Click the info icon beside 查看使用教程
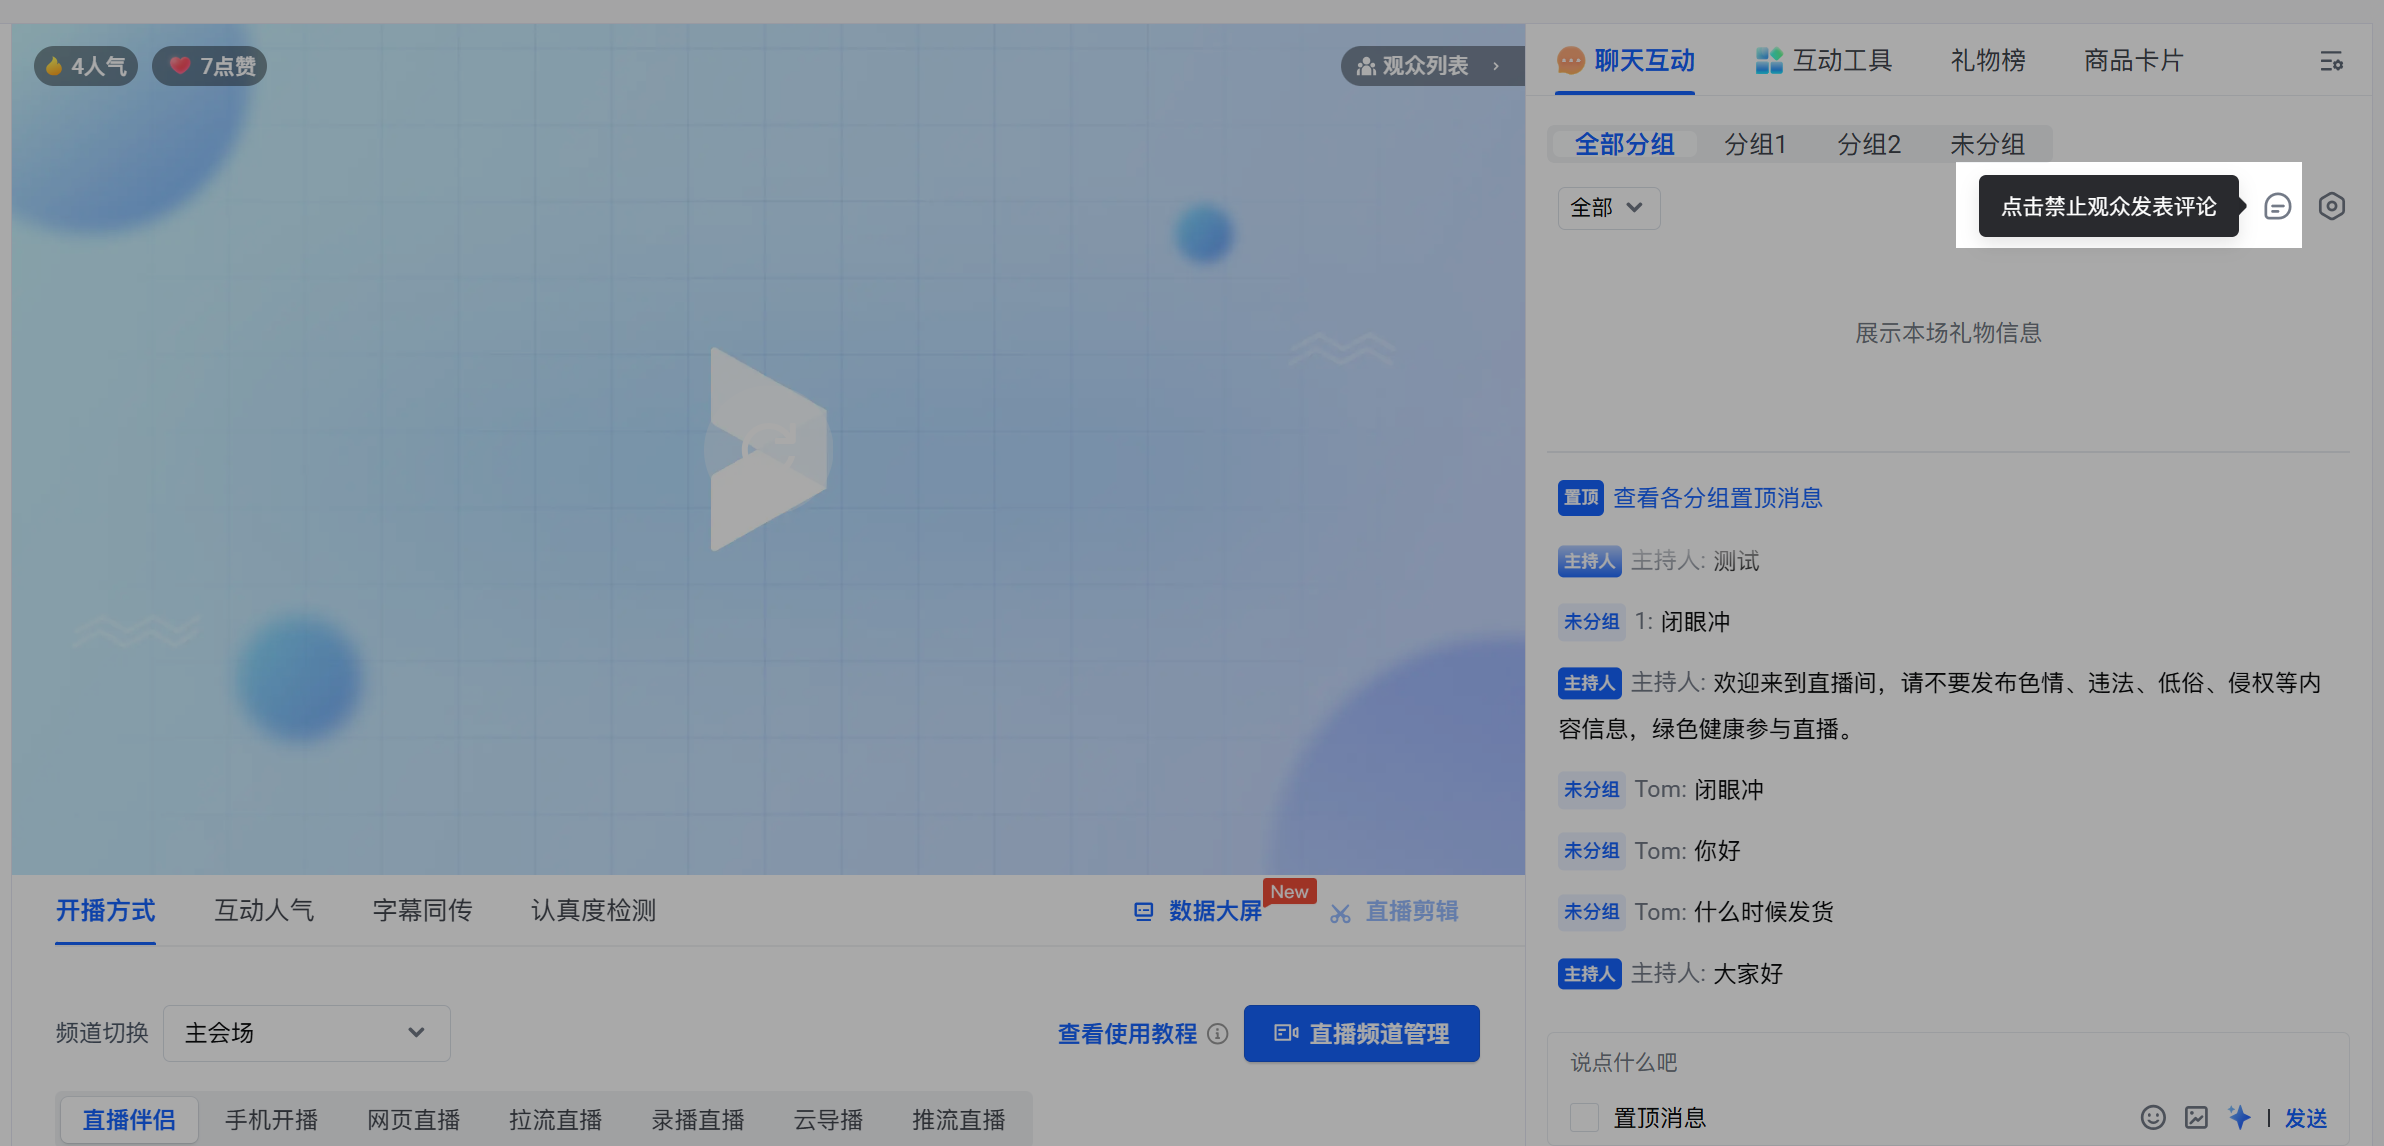Image resolution: width=2384 pixels, height=1146 pixels. point(1217,1034)
